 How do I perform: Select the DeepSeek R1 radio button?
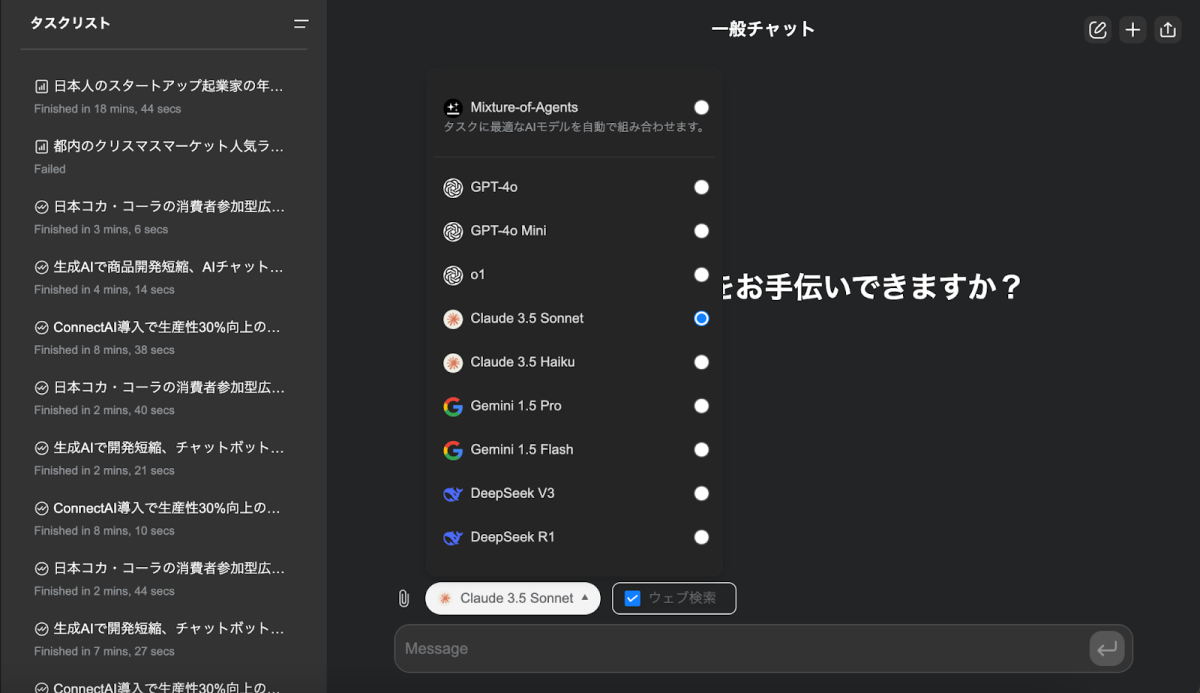pos(701,537)
